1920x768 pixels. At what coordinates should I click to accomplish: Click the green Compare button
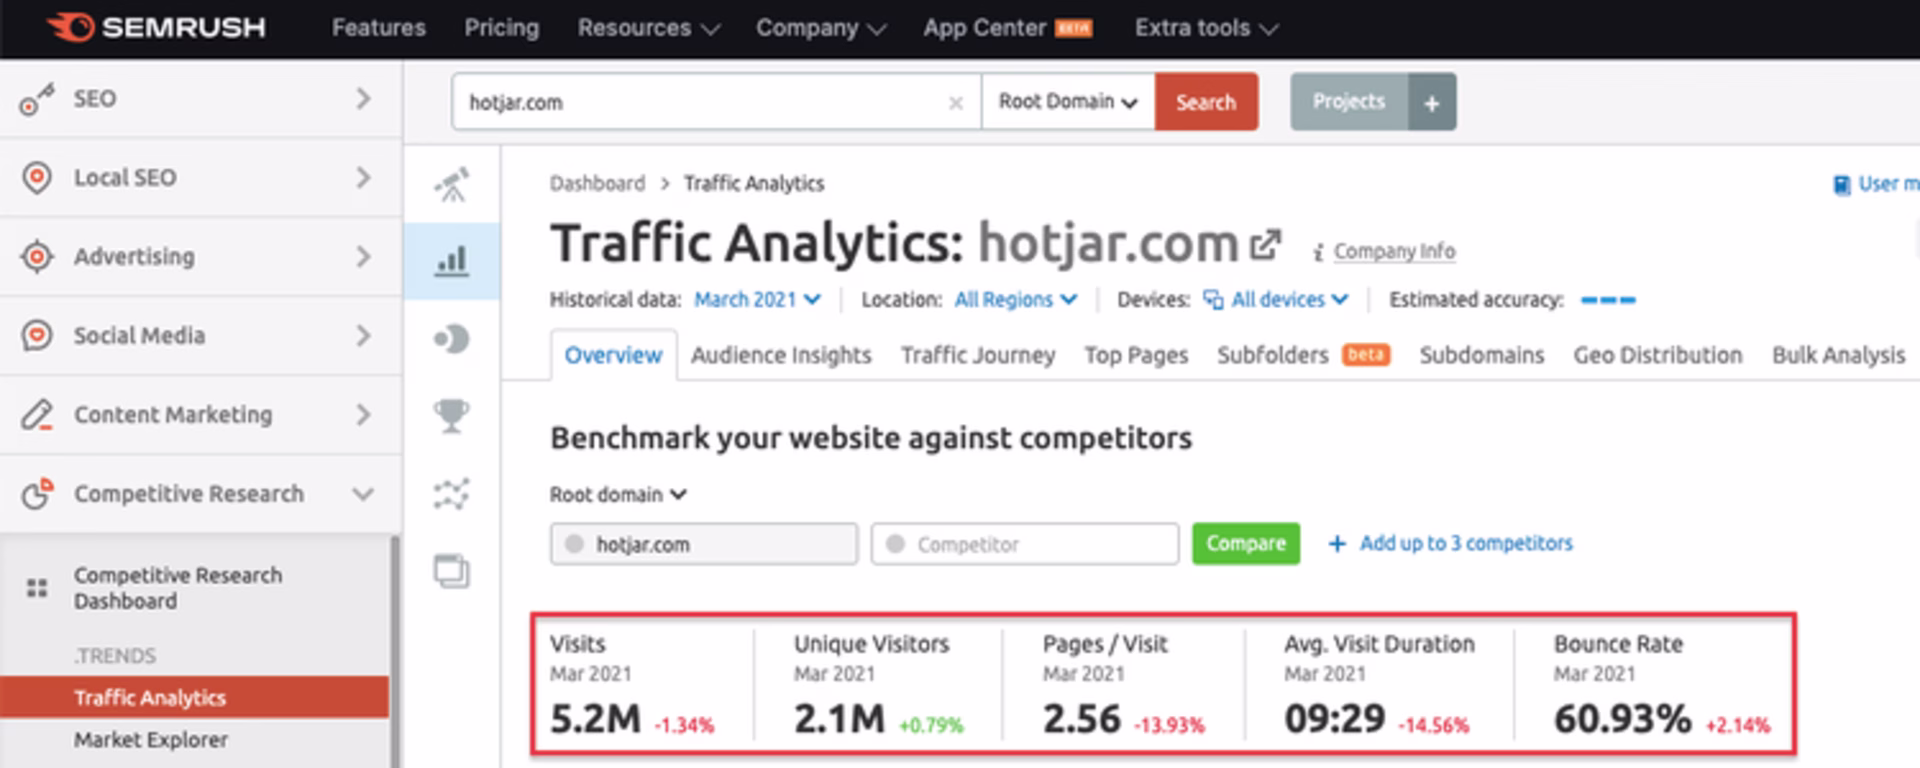[x=1246, y=544]
